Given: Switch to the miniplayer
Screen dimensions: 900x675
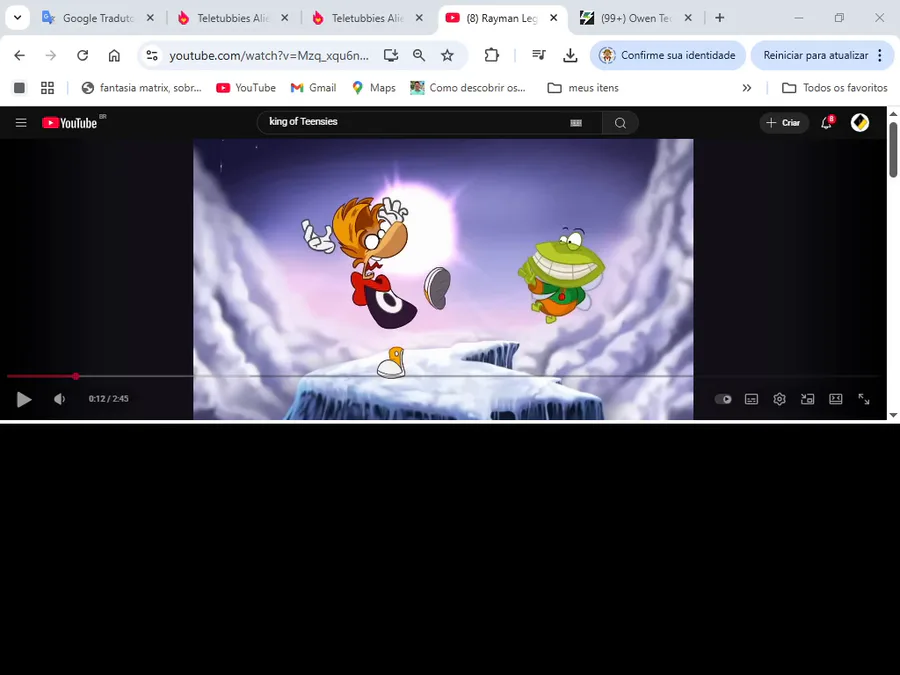Looking at the screenshot, I should (x=808, y=399).
